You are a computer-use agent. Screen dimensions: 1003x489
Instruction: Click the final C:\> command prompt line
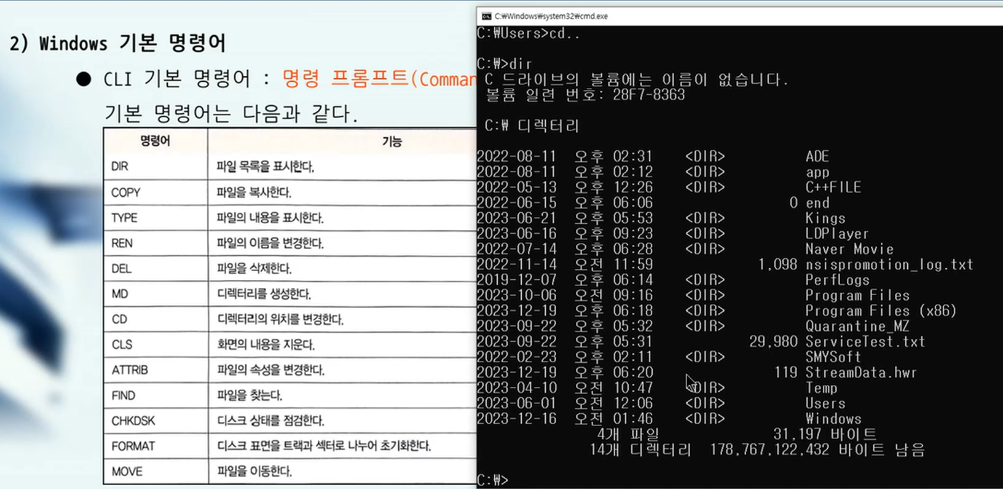point(493,479)
